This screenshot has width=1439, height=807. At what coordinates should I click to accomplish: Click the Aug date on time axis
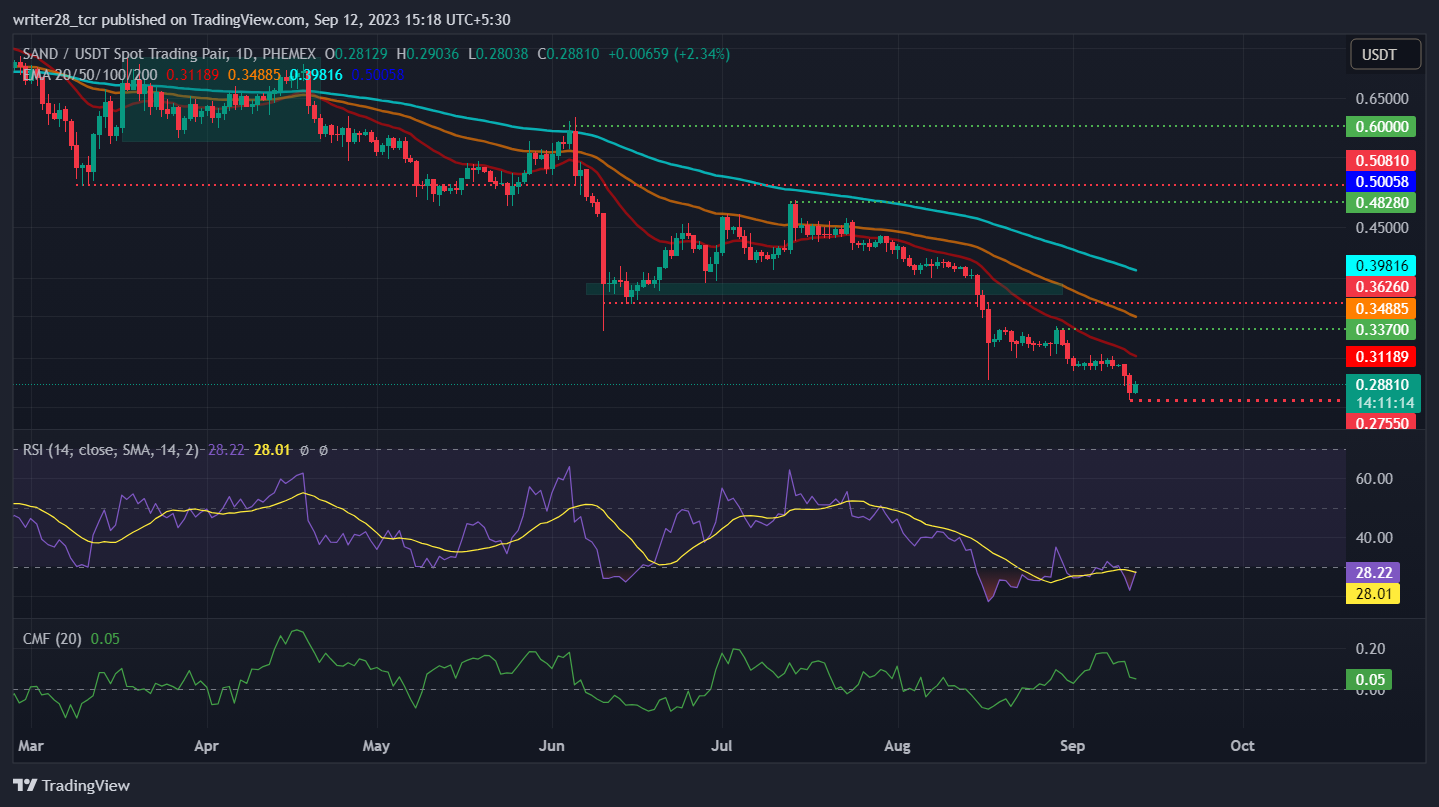[898, 746]
